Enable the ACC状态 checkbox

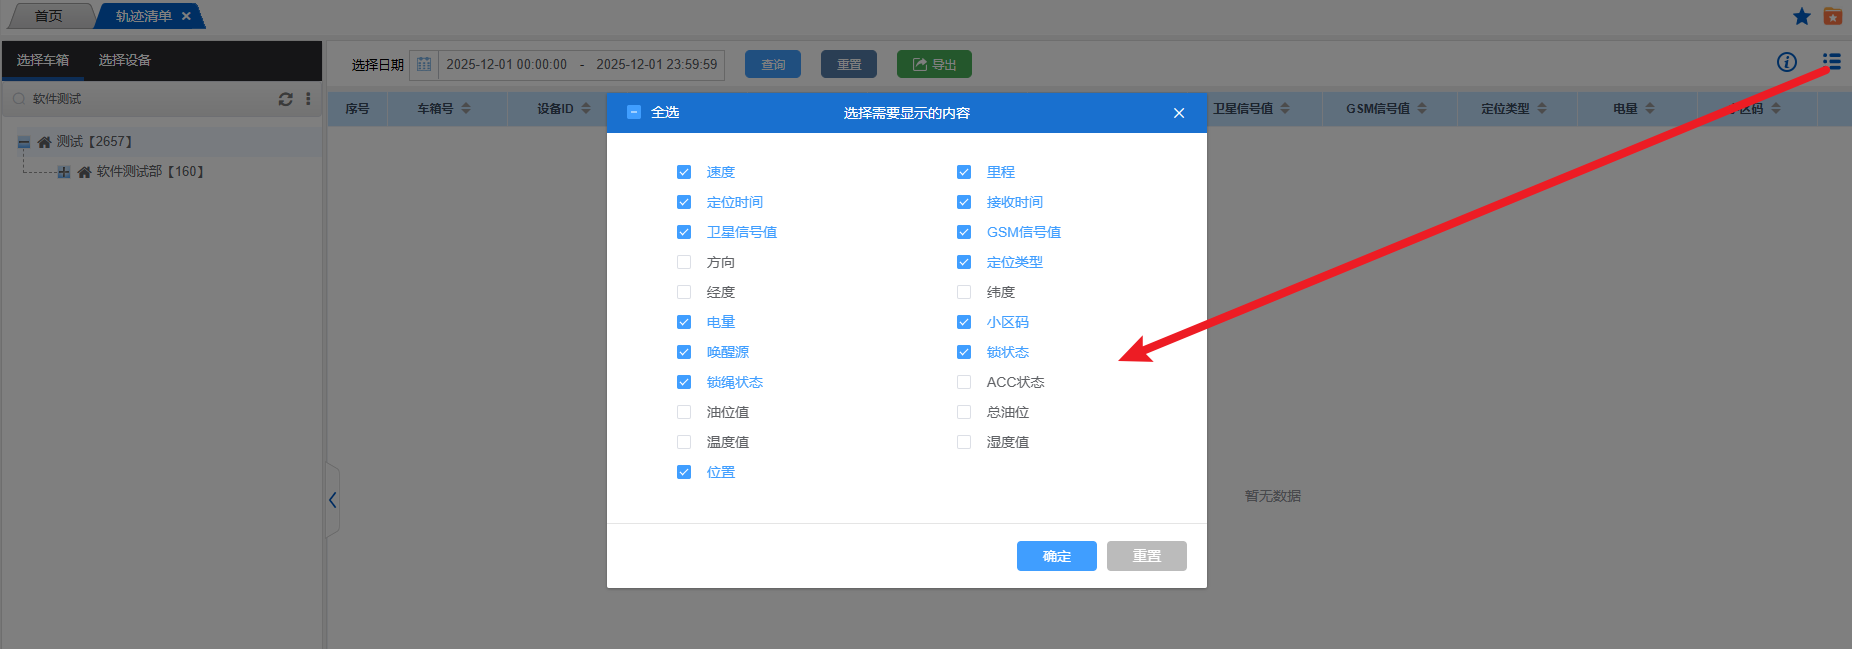point(964,382)
